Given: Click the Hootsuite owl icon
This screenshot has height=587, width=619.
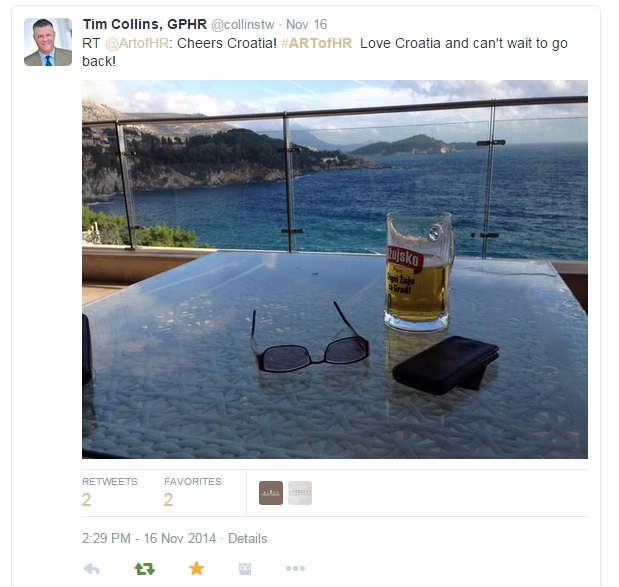Looking at the screenshot, I should click(245, 568).
